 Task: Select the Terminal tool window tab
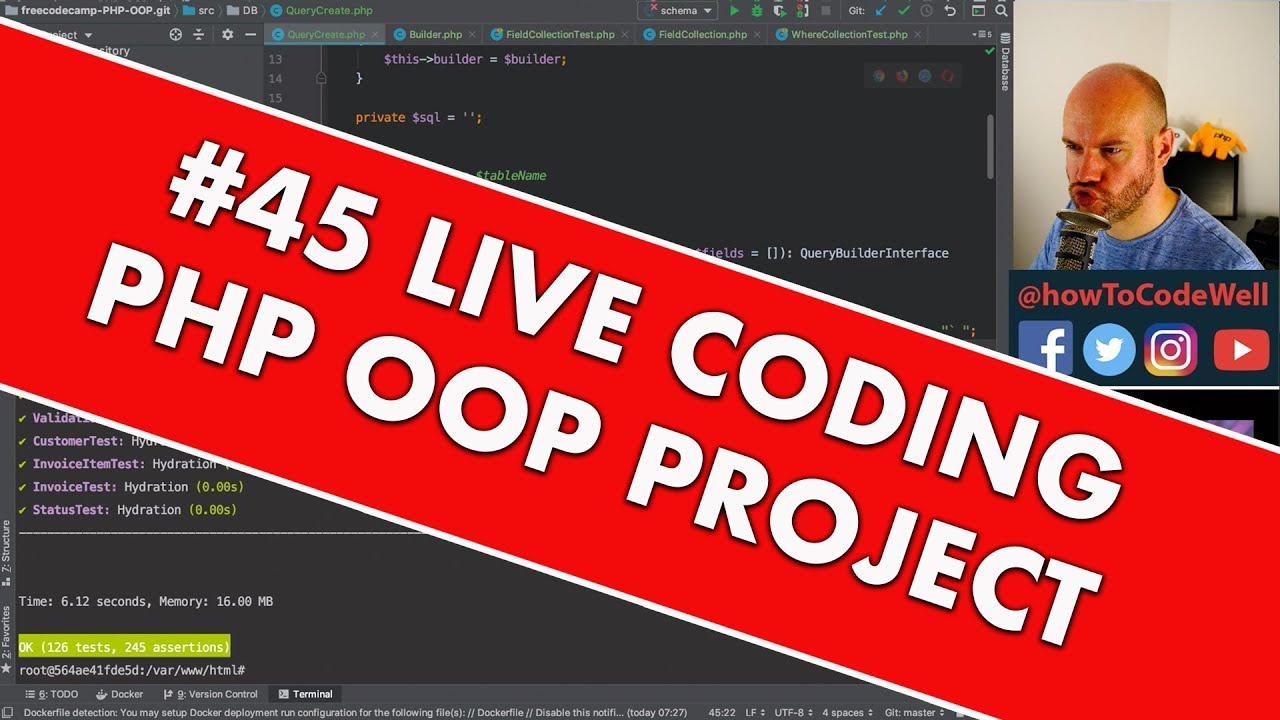[x=305, y=694]
